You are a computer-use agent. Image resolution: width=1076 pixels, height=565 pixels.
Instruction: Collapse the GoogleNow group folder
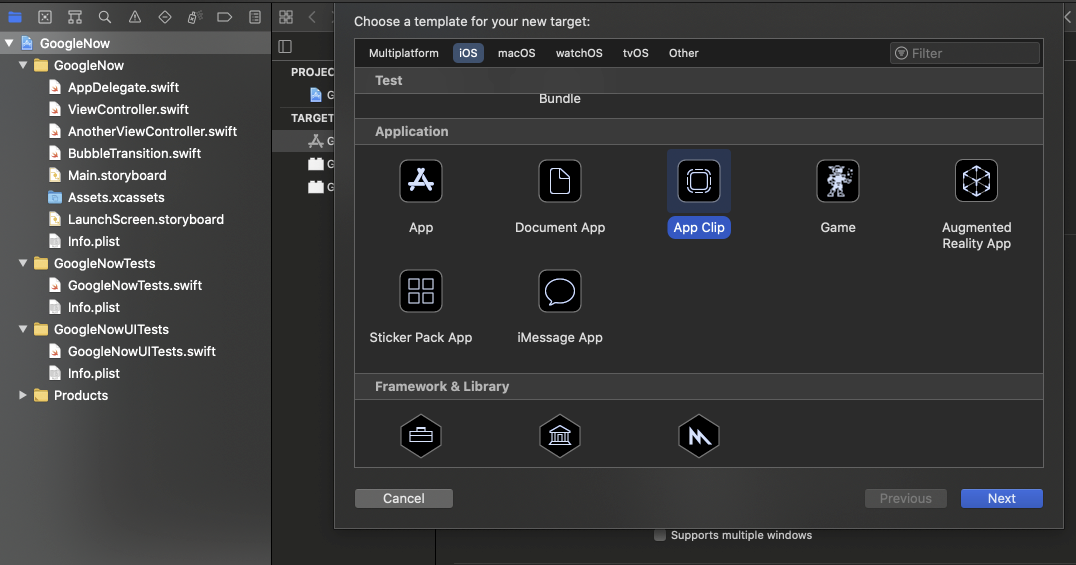[x=23, y=65]
